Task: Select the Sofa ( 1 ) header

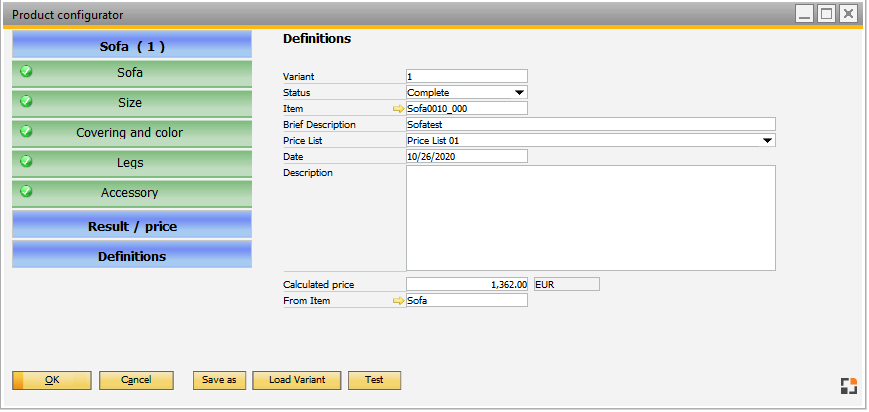Action: (132, 46)
